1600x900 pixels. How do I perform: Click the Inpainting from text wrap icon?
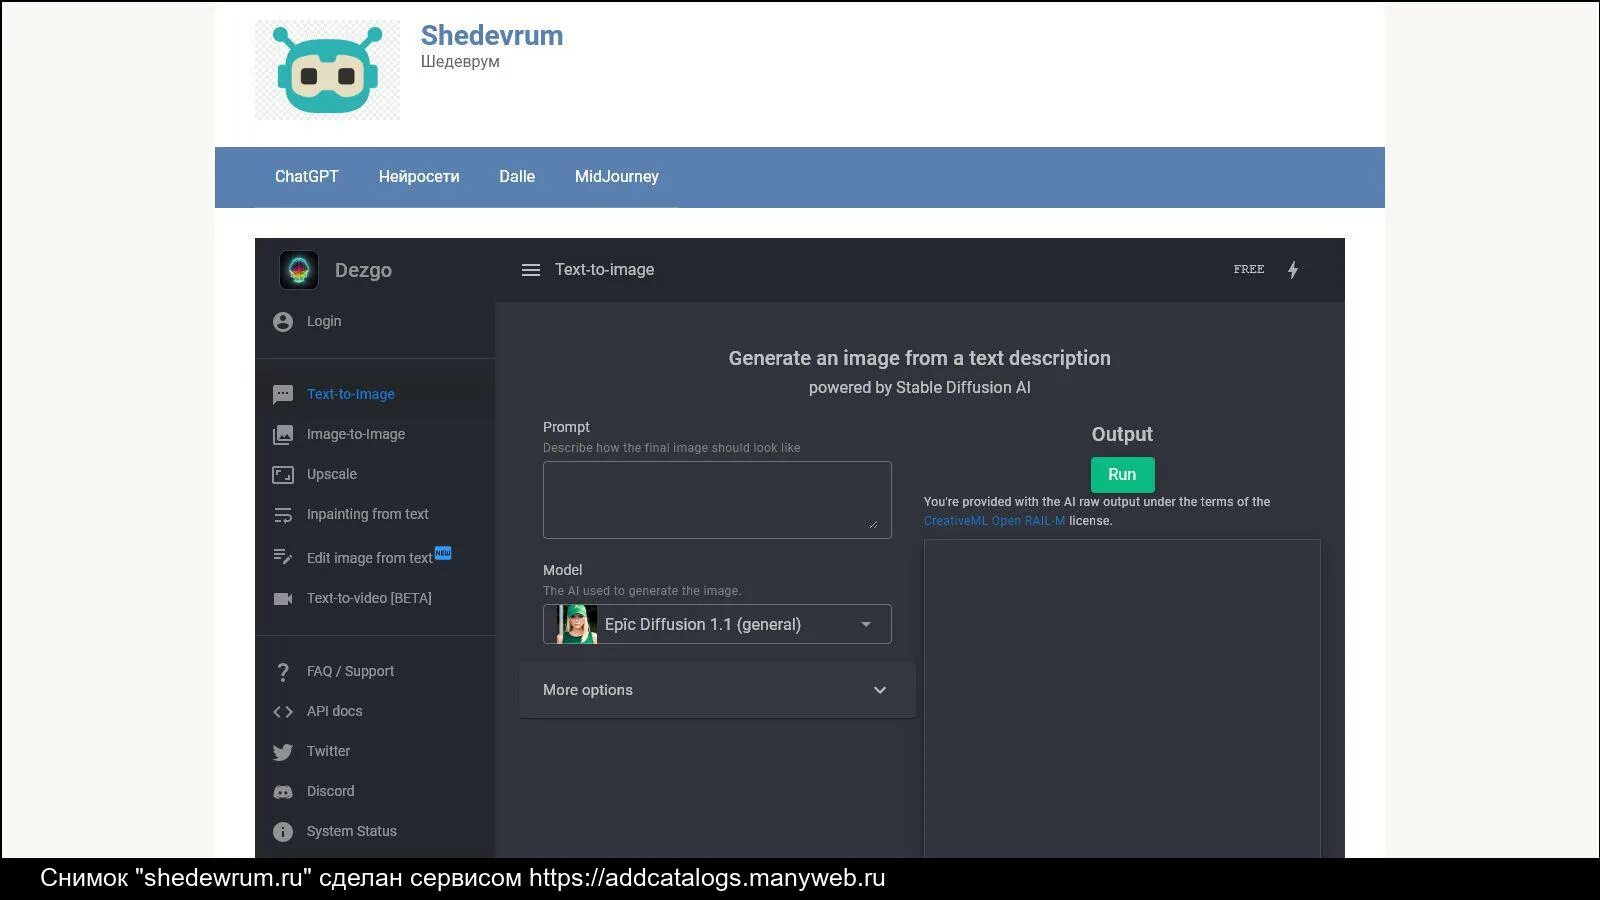point(283,515)
